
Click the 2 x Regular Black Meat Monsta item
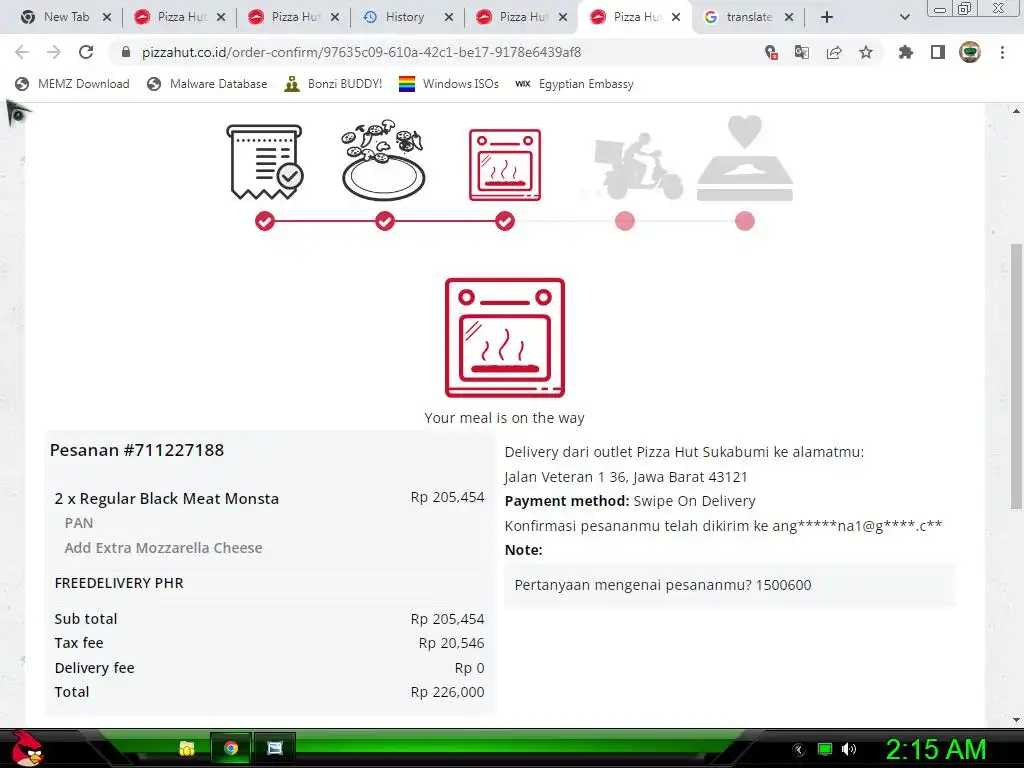[167, 498]
